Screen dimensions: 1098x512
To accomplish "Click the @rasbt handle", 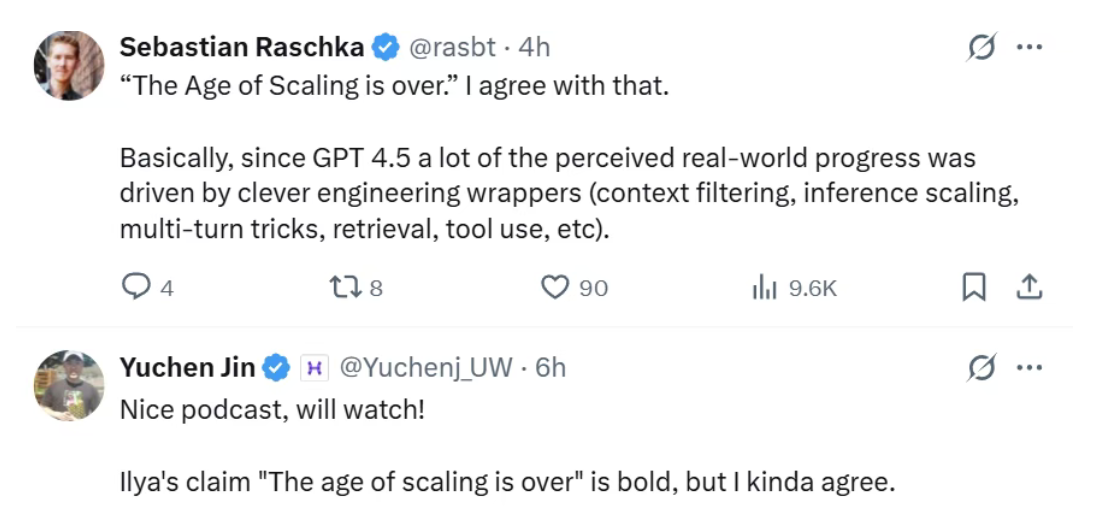I will pos(452,47).
